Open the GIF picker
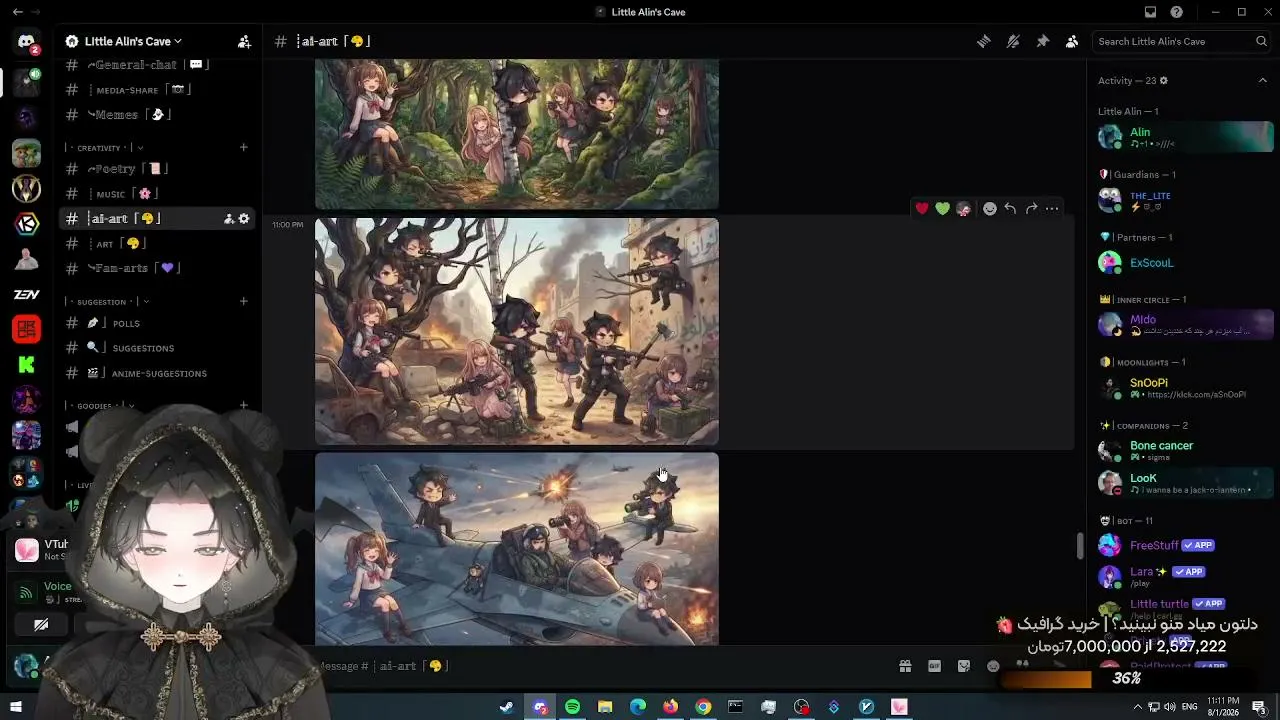This screenshot has width=1280, height=720. coord(934,666)
